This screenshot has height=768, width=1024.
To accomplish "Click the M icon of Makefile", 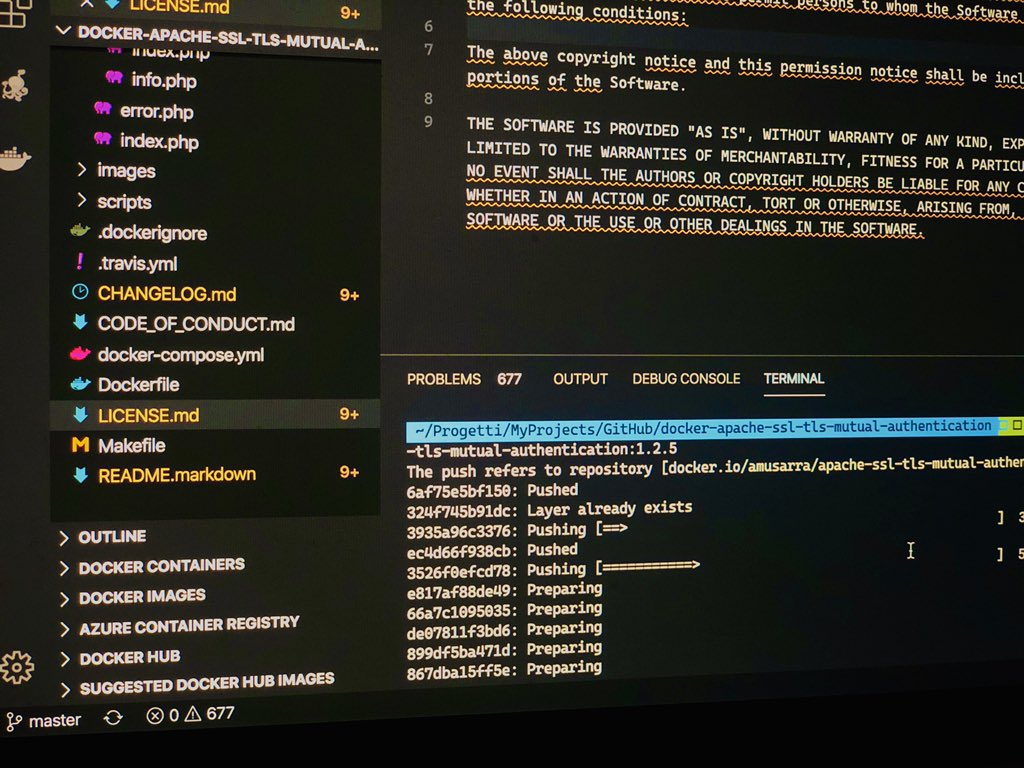I will (80, 445).
